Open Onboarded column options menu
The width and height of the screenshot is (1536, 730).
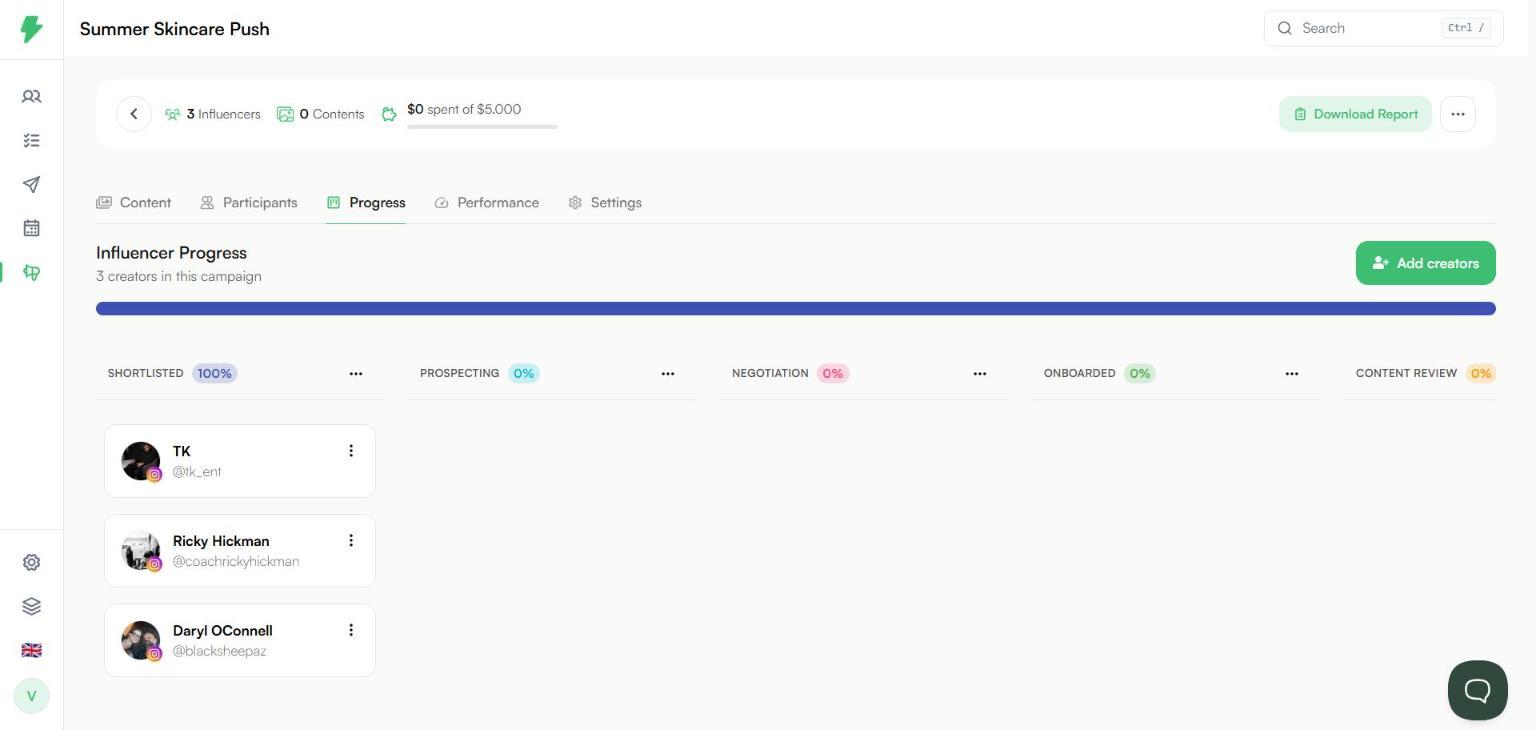tap(1292, 374)
